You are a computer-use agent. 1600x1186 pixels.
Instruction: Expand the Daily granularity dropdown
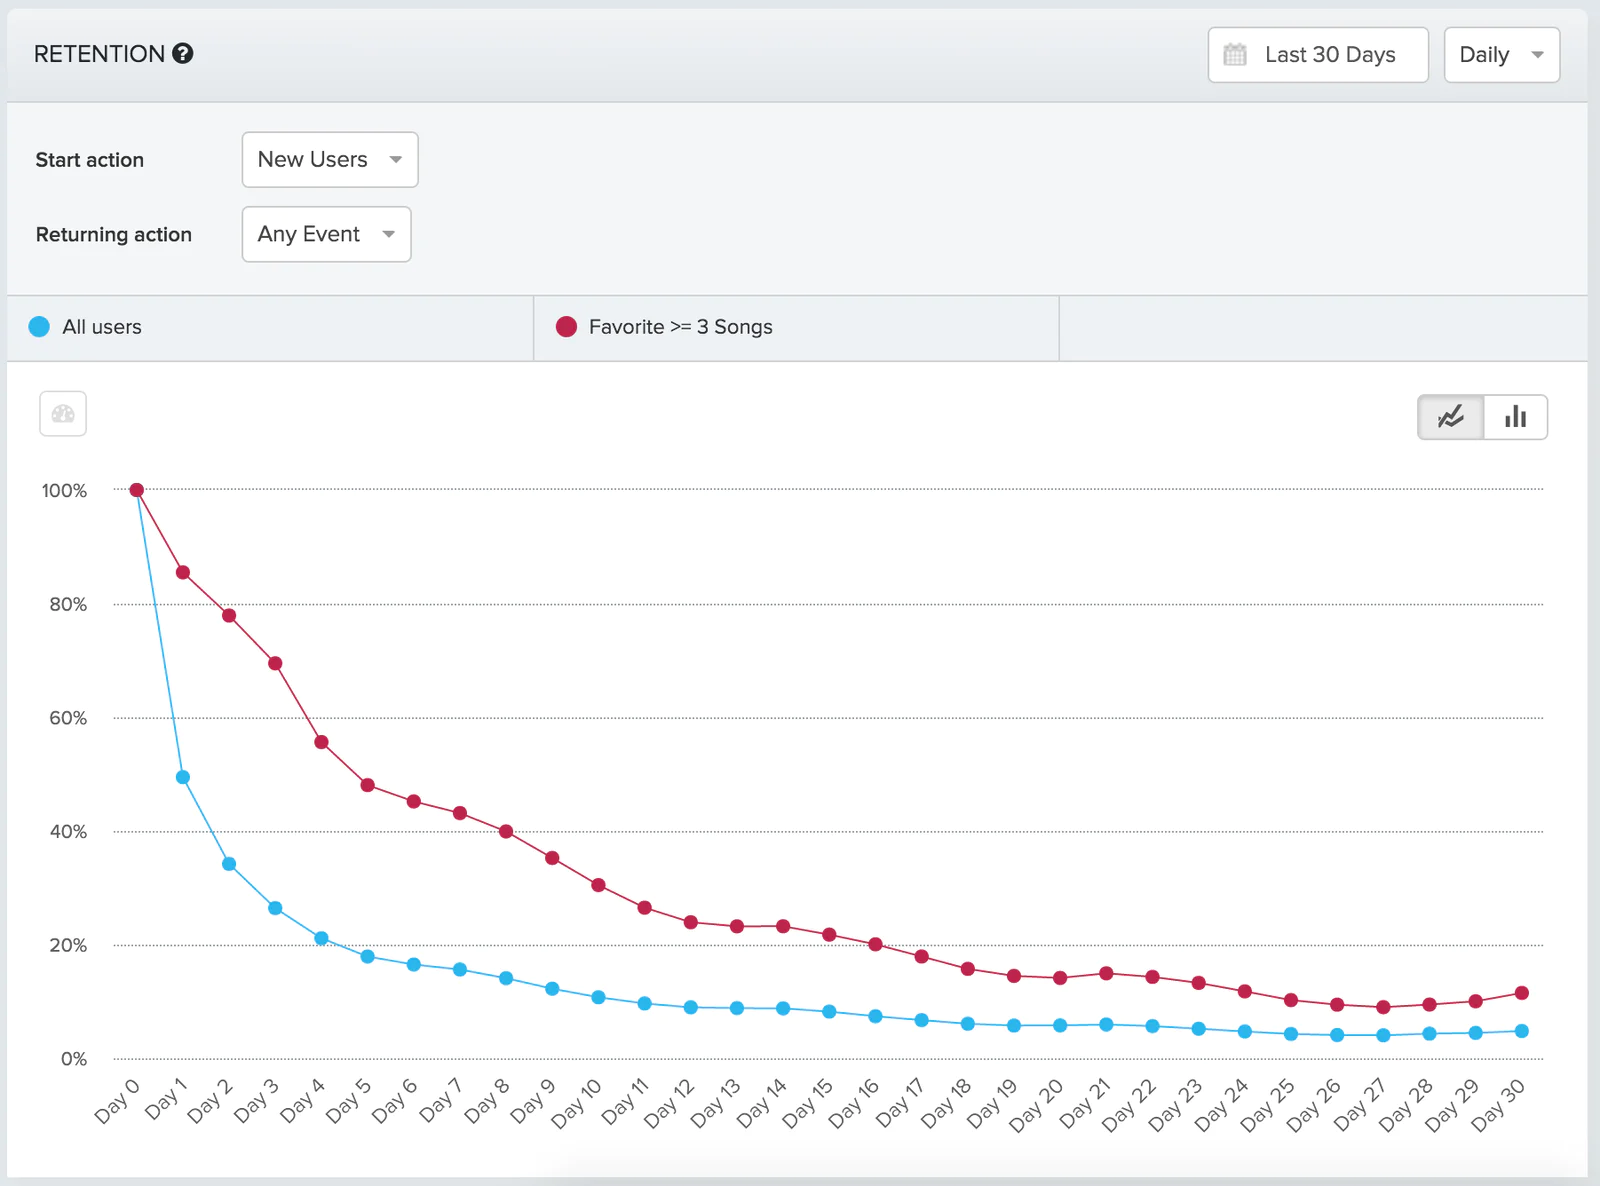click(1502, 55)
